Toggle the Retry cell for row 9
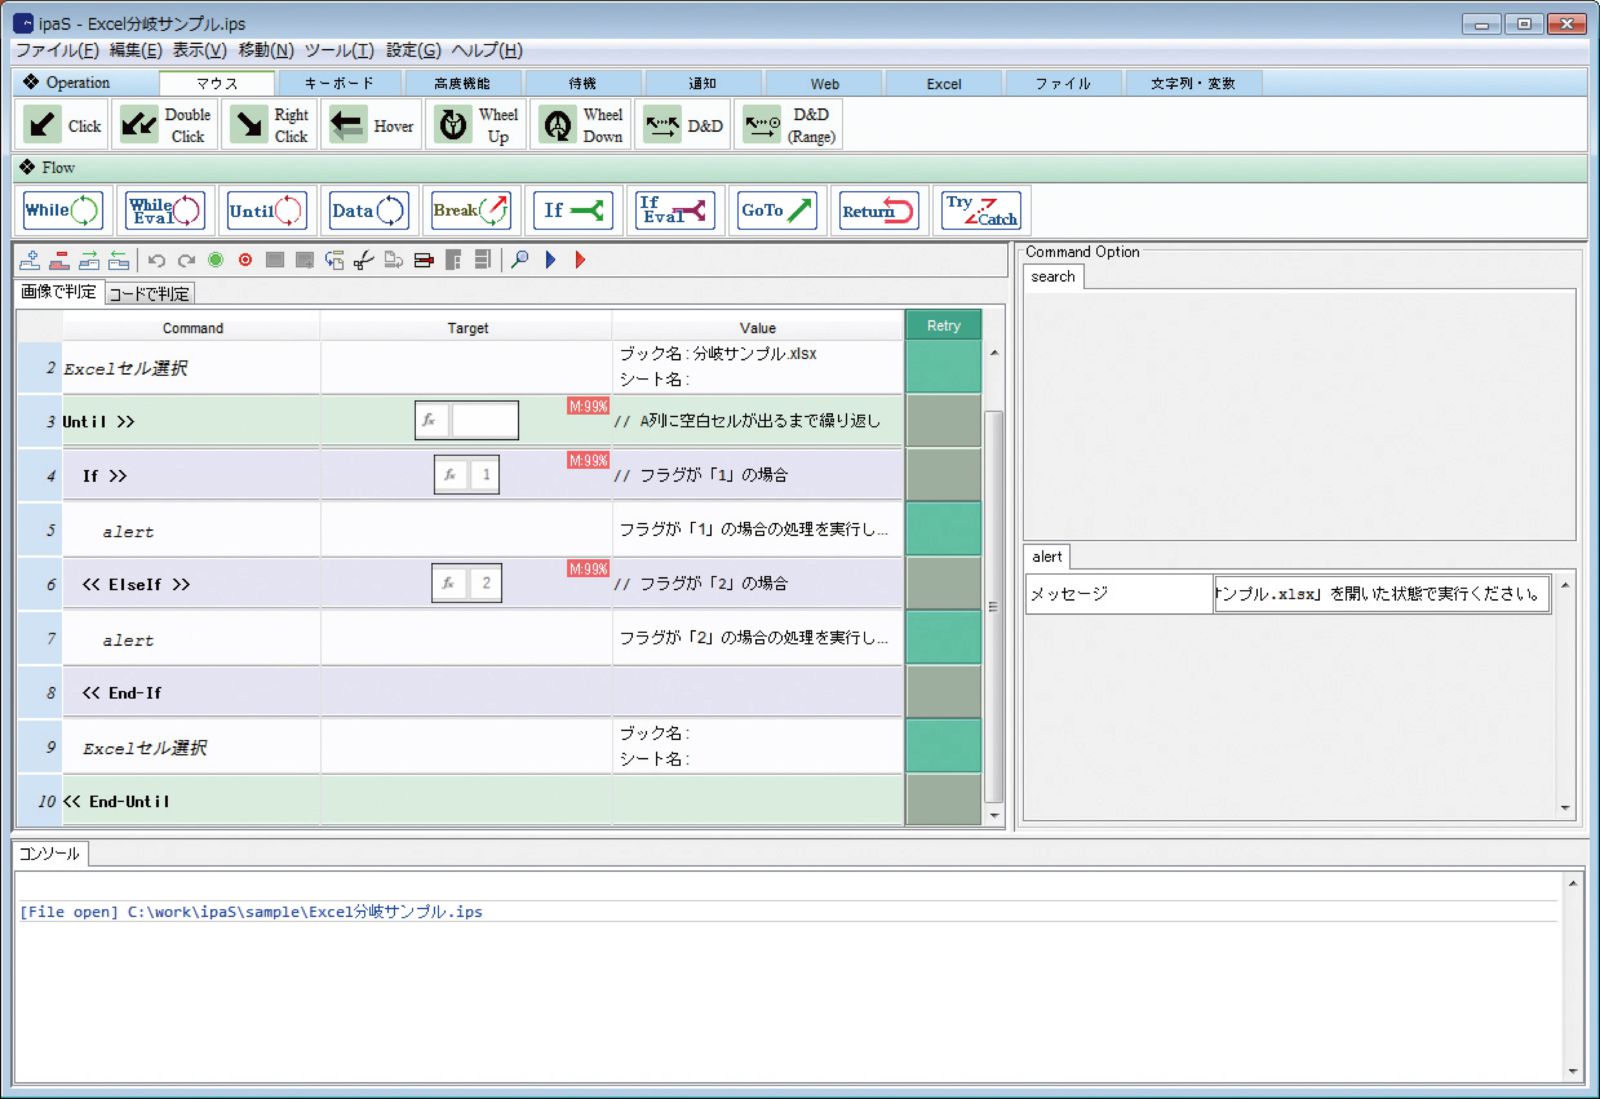Viewport: 1600px width, 1099px height. [x=942, y=746]
